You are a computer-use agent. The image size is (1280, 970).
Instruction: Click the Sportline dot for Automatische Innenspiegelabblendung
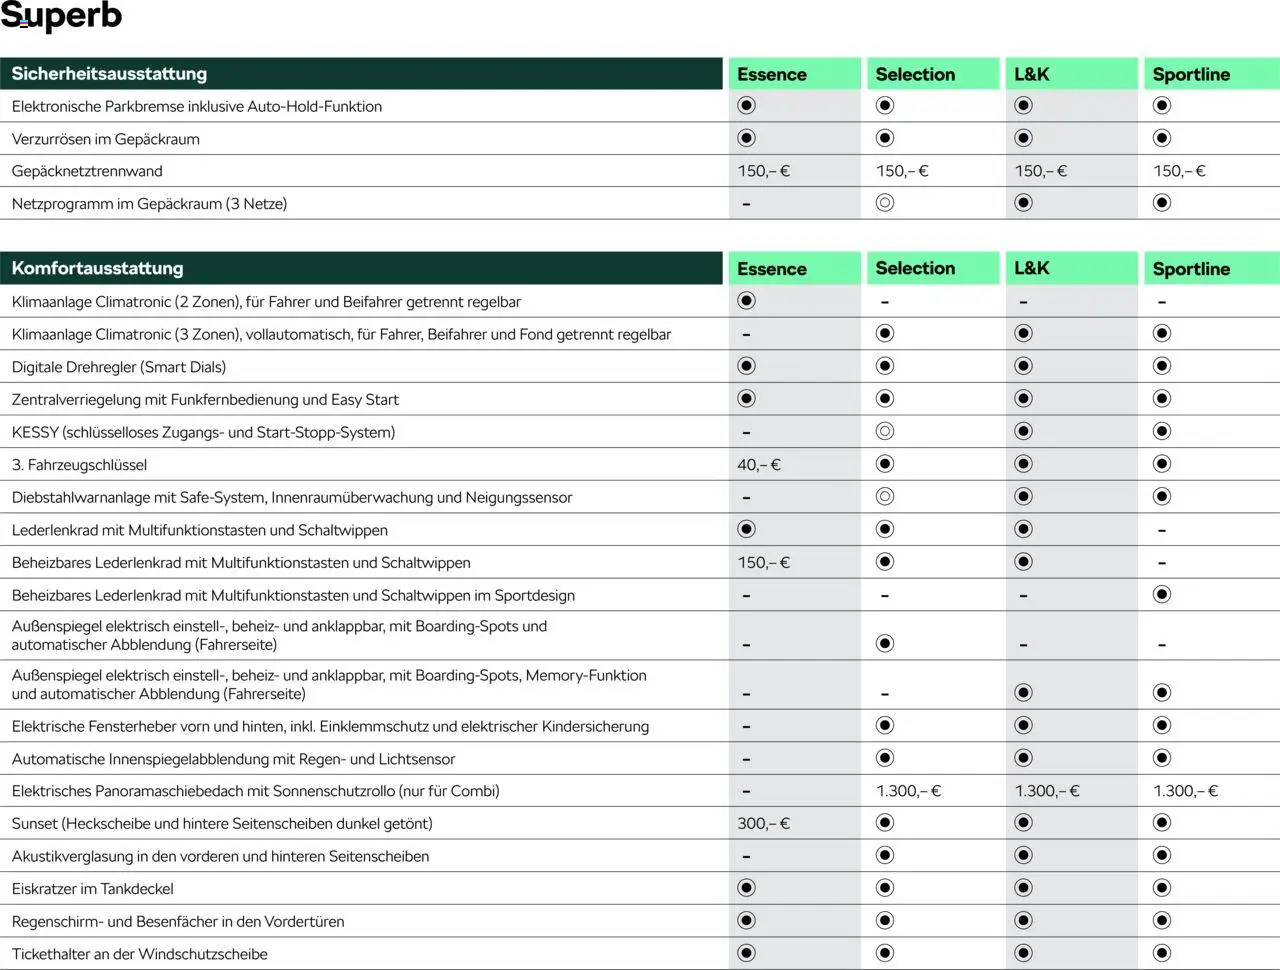(x=1162, y=758)
